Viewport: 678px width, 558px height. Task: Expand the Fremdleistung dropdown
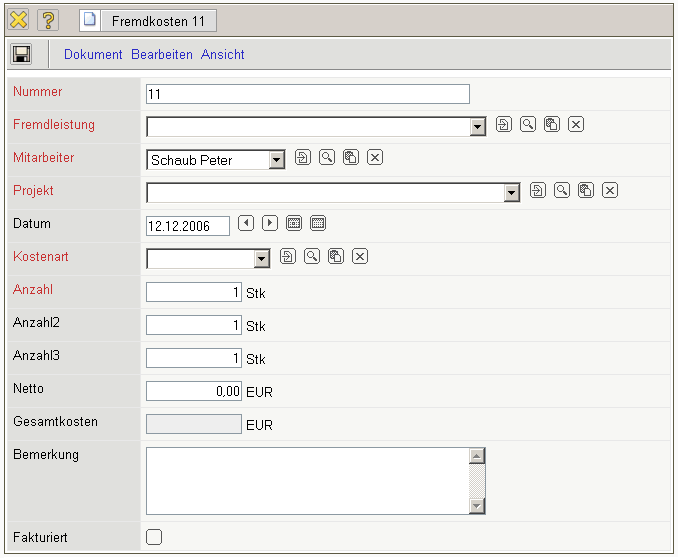(477, 127)
